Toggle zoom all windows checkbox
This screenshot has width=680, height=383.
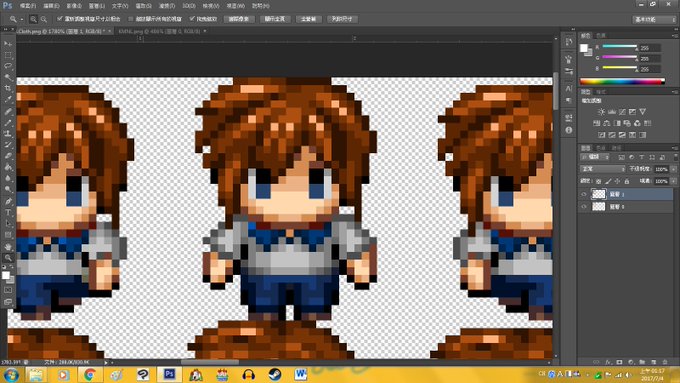tap(131, 19)
